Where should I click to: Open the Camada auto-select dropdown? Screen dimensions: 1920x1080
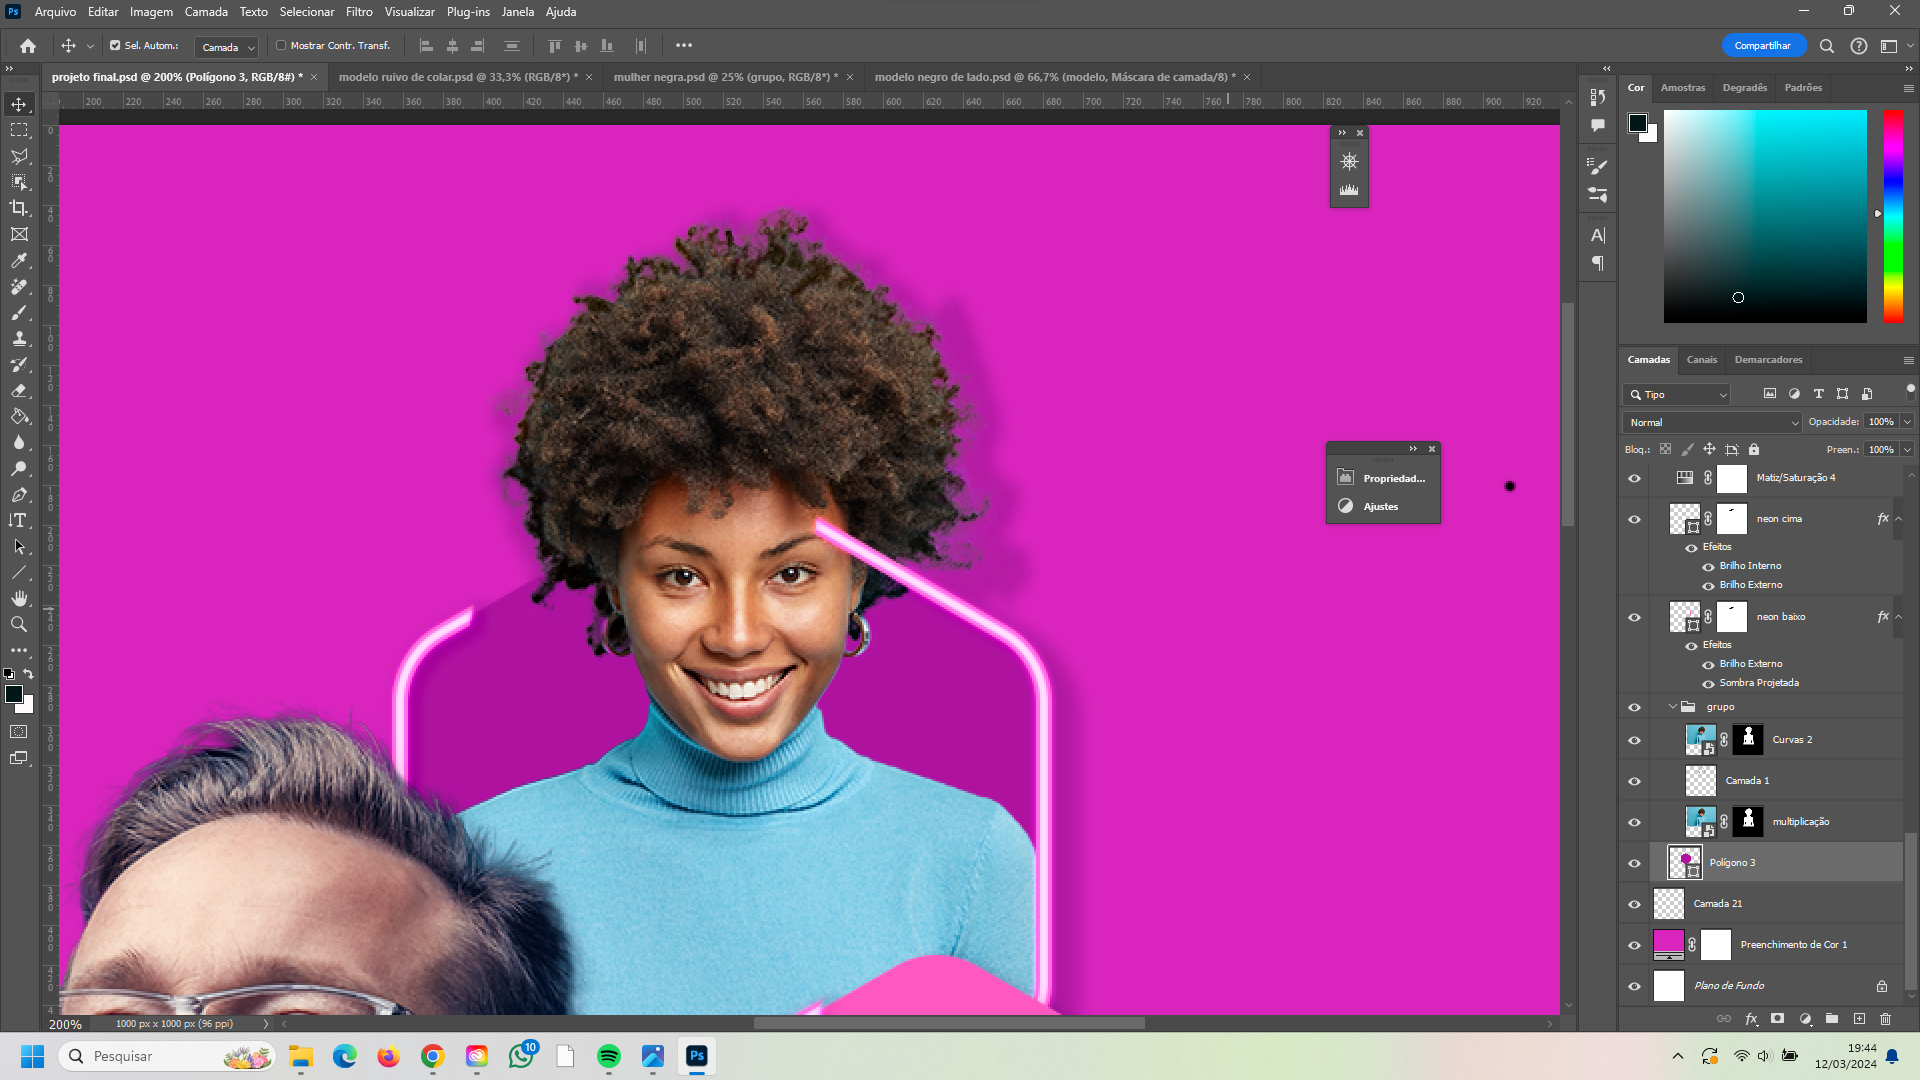pos(226,47)
